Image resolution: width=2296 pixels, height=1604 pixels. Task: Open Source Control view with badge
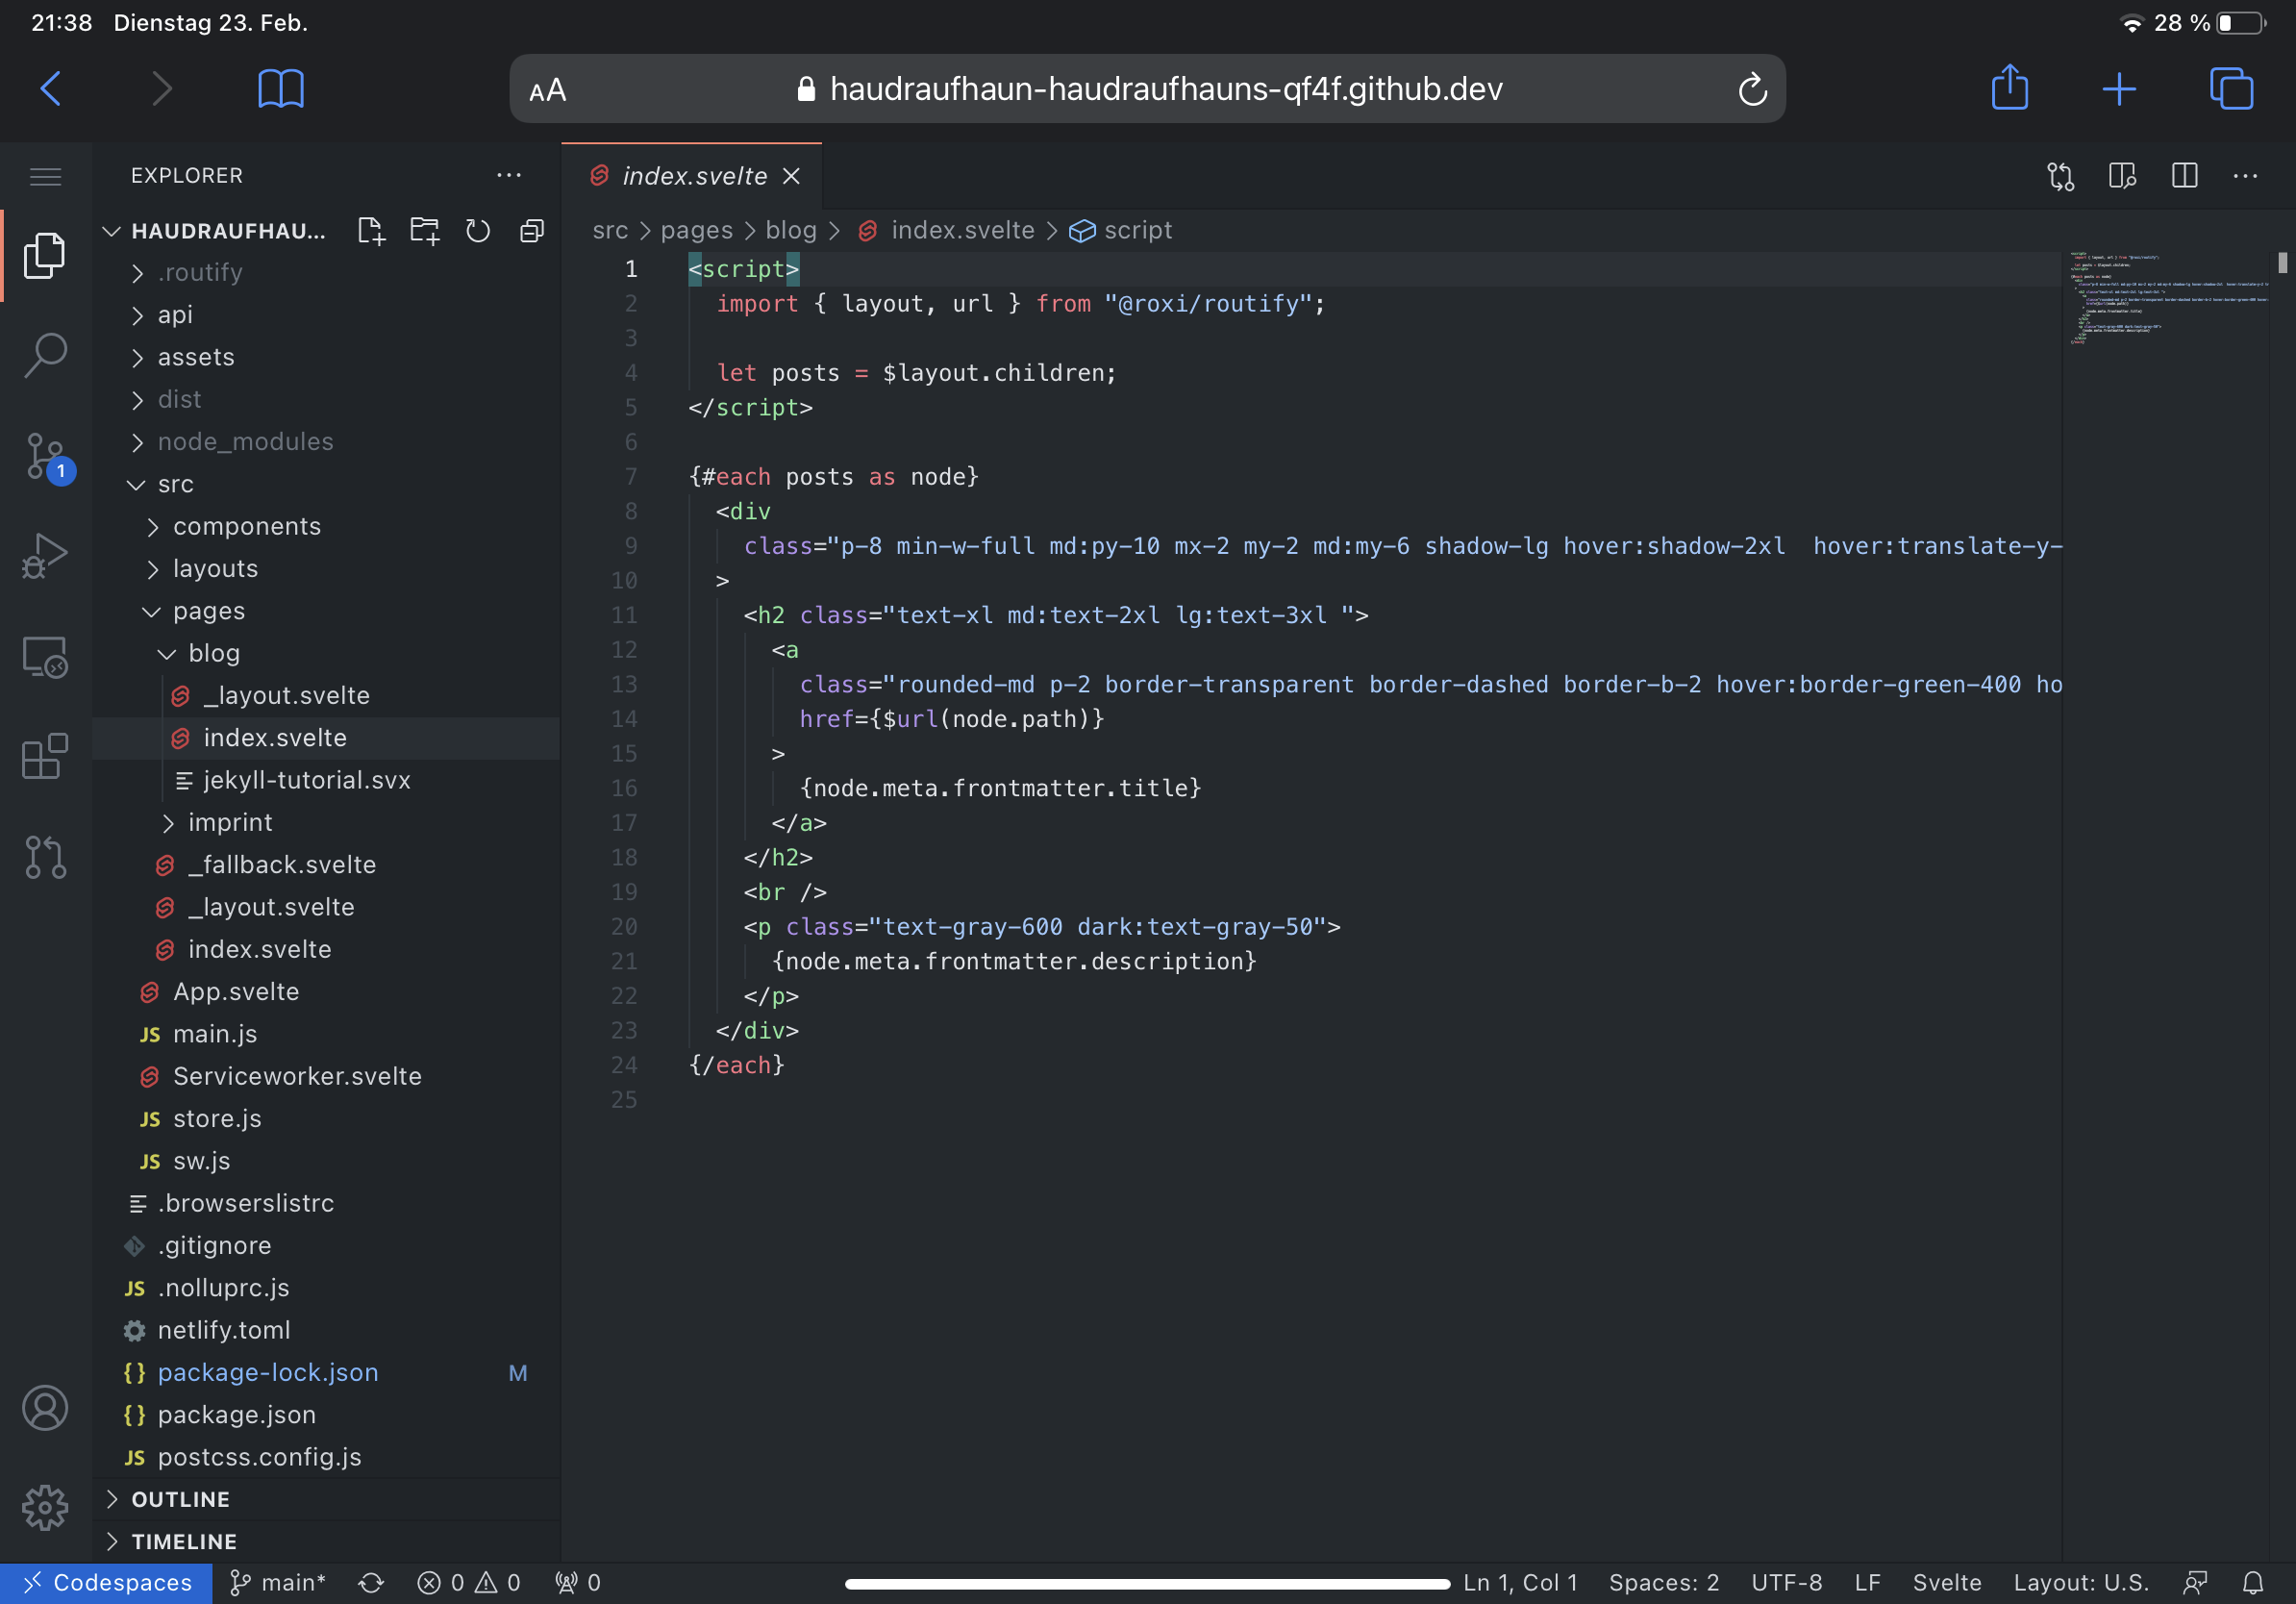[x=45, y=457]
